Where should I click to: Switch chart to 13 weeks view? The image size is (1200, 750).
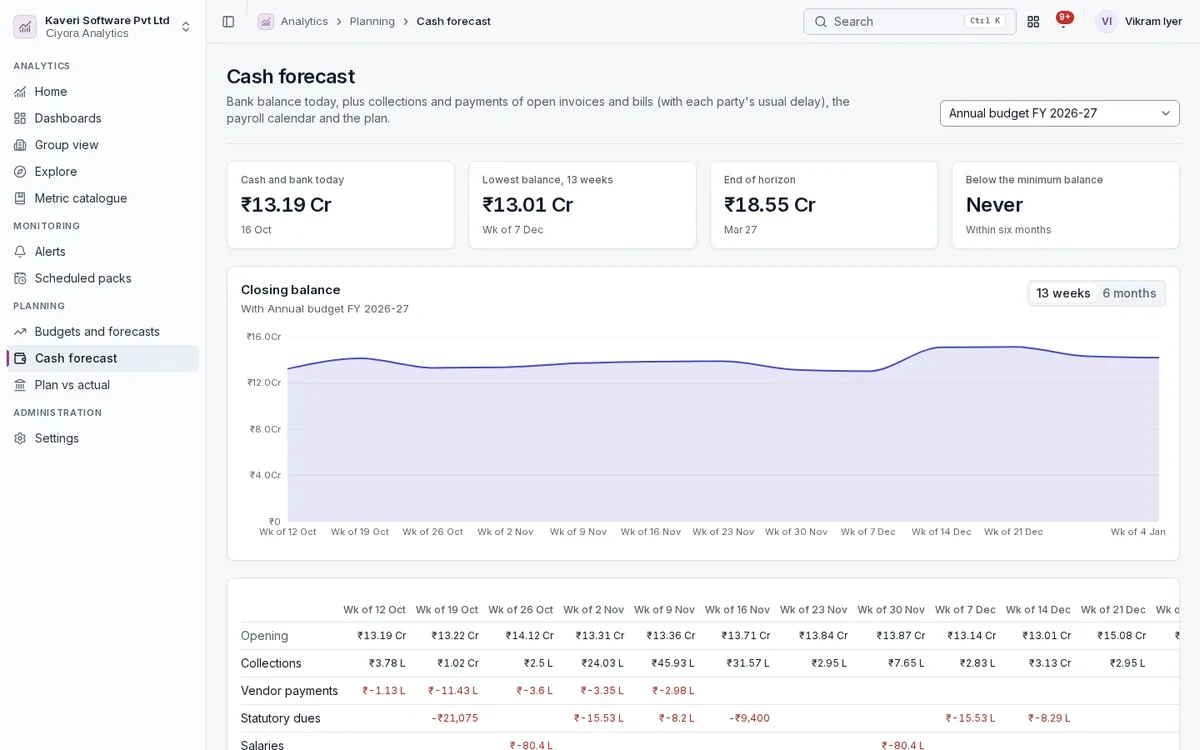click(1063, 293)
